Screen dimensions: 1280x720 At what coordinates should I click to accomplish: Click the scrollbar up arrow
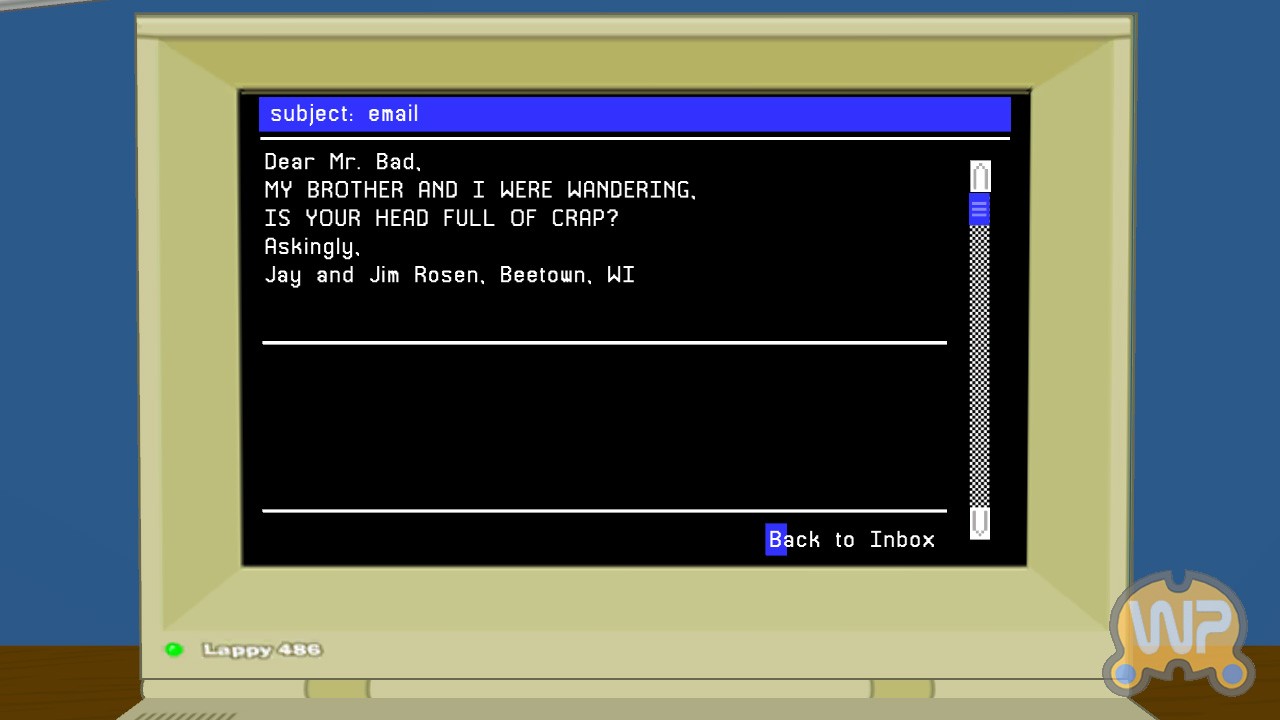tap(980, 176)
